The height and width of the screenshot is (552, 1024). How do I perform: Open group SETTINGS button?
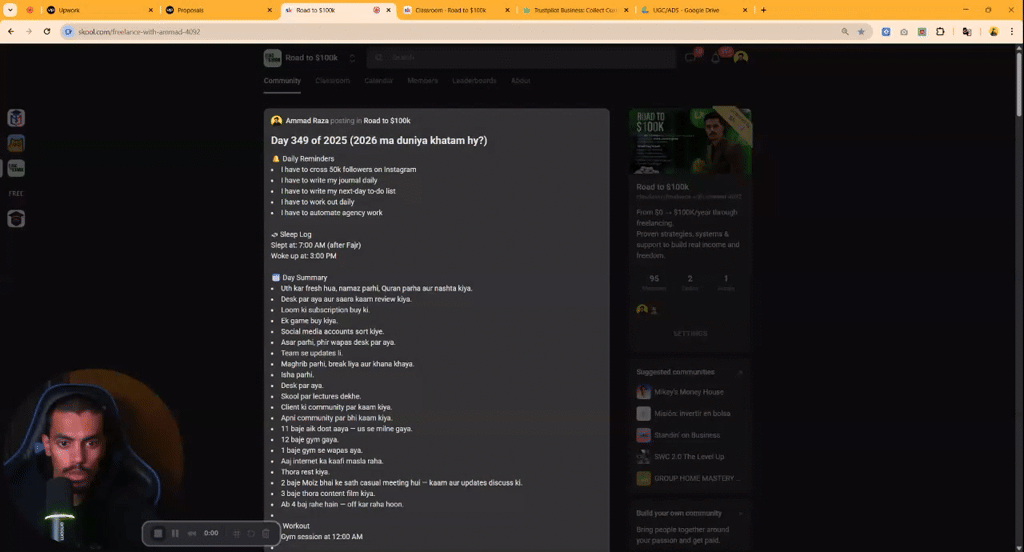pos(690,334)
